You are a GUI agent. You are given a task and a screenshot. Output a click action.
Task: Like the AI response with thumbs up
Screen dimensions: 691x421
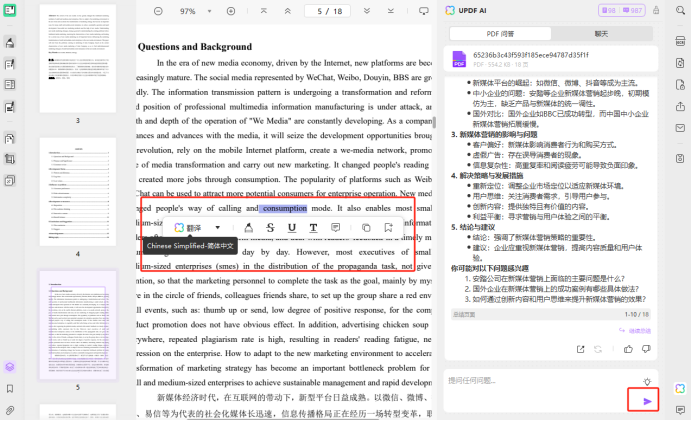(x=628, y=349)
